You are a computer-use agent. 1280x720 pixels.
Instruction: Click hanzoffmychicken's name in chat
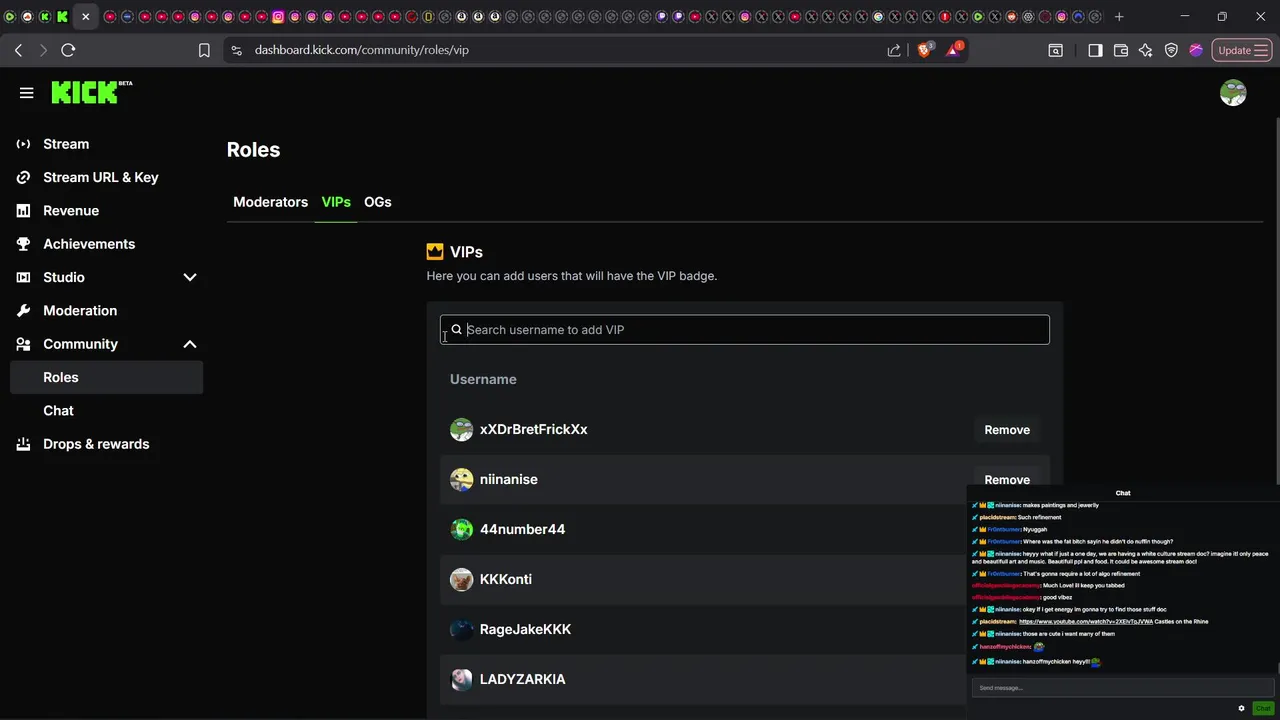pos(1005,647)
